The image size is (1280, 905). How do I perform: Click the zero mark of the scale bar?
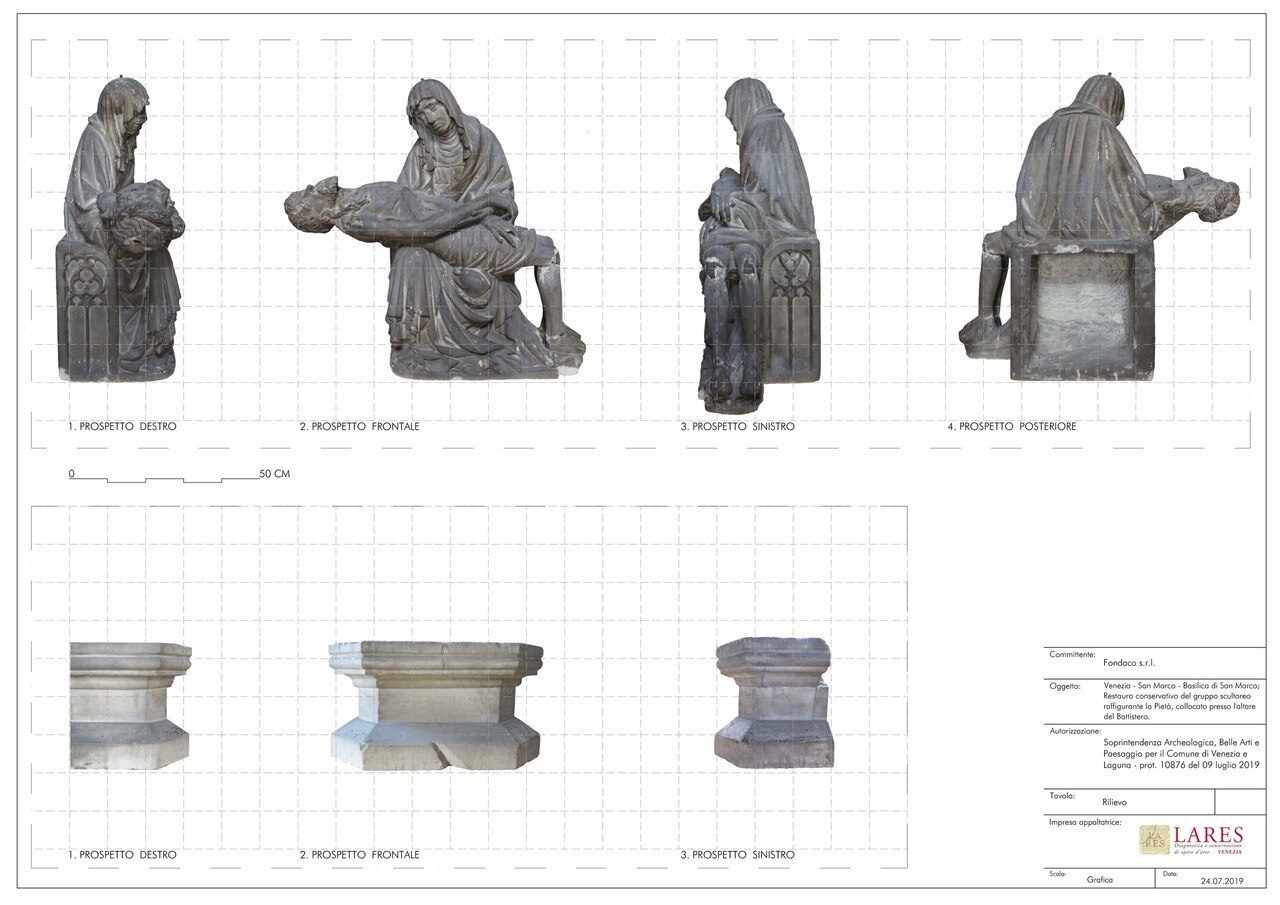[72, 474]
